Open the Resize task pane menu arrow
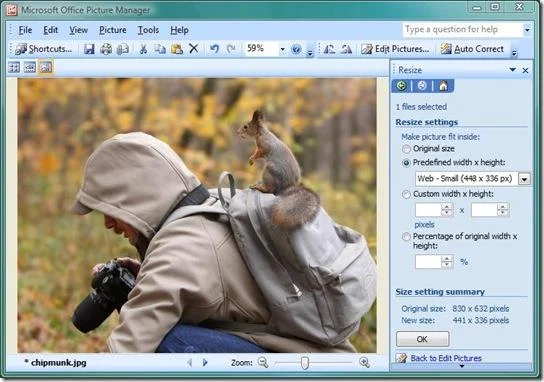The image size is (544, 382). click(x=512, y=70)
